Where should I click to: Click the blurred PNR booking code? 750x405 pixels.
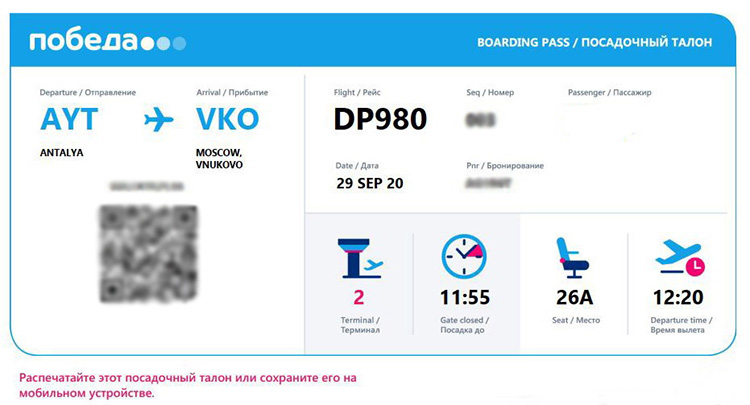pos(488,183)
